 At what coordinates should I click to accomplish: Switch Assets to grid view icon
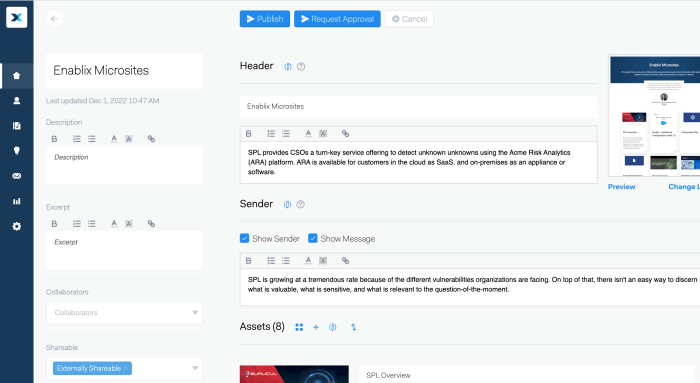pos(299,327)
